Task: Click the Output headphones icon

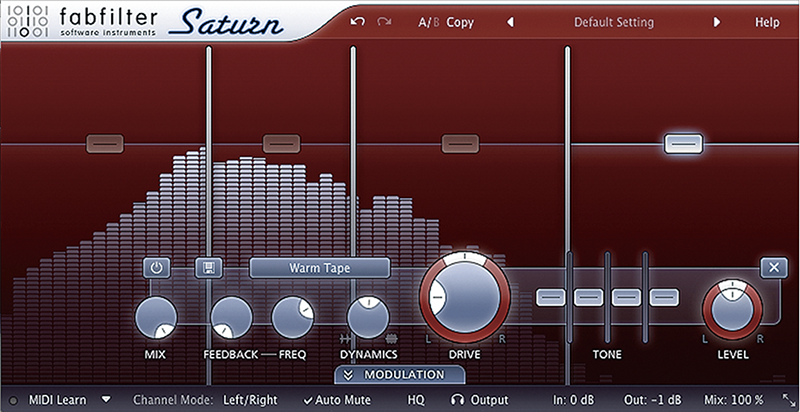Action: tap(458, 400)
